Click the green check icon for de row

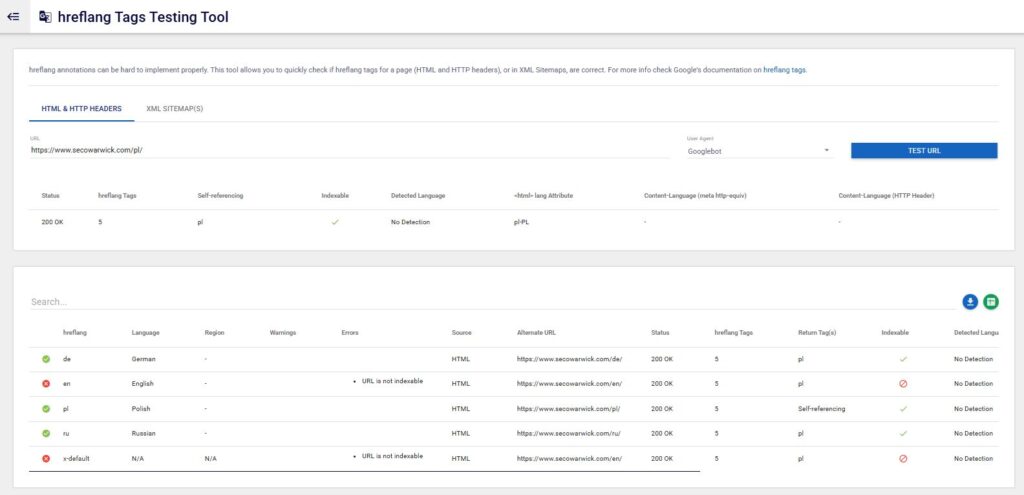point(46,358)
